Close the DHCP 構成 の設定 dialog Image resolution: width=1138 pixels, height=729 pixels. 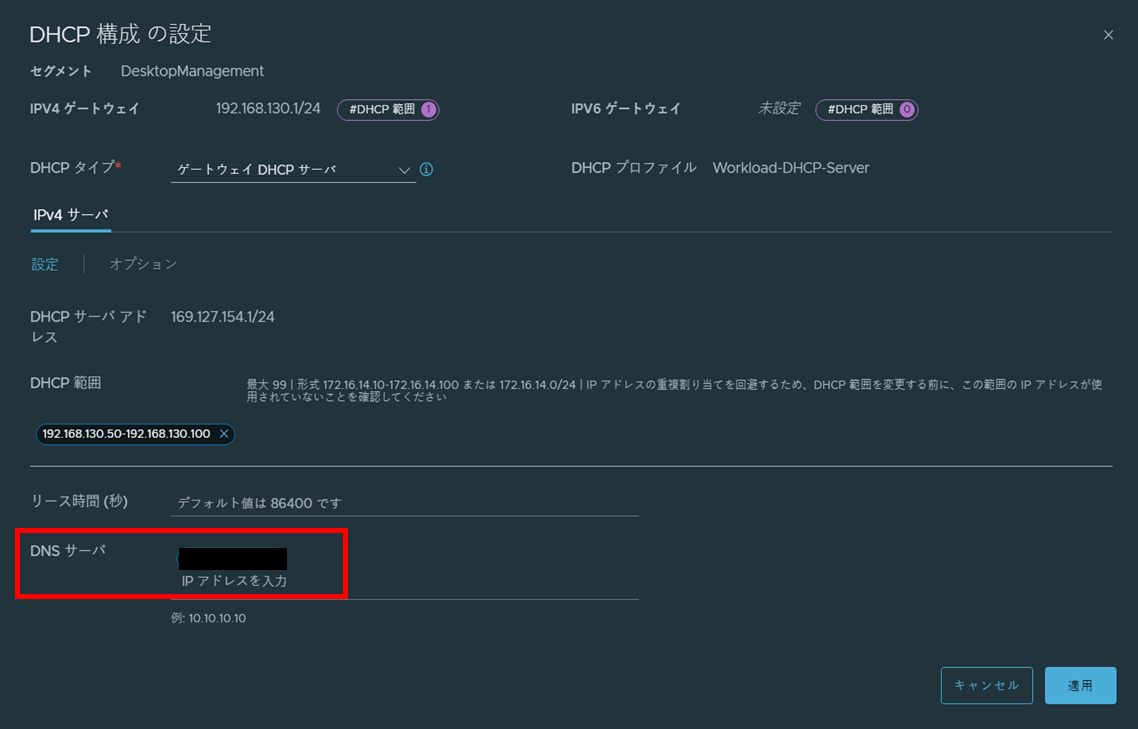pyautogui.click(x=1108, y=34)
